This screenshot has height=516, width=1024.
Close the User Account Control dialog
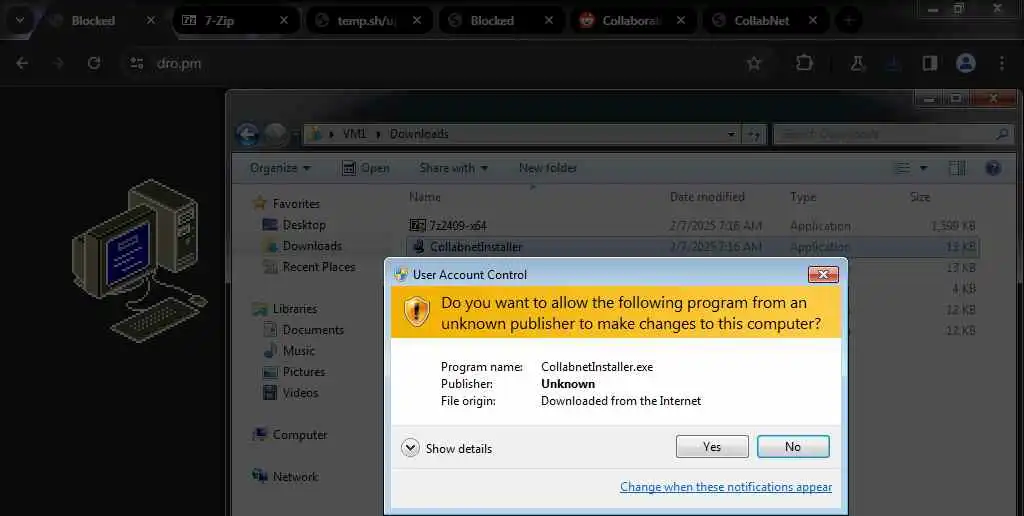(823, 274)
